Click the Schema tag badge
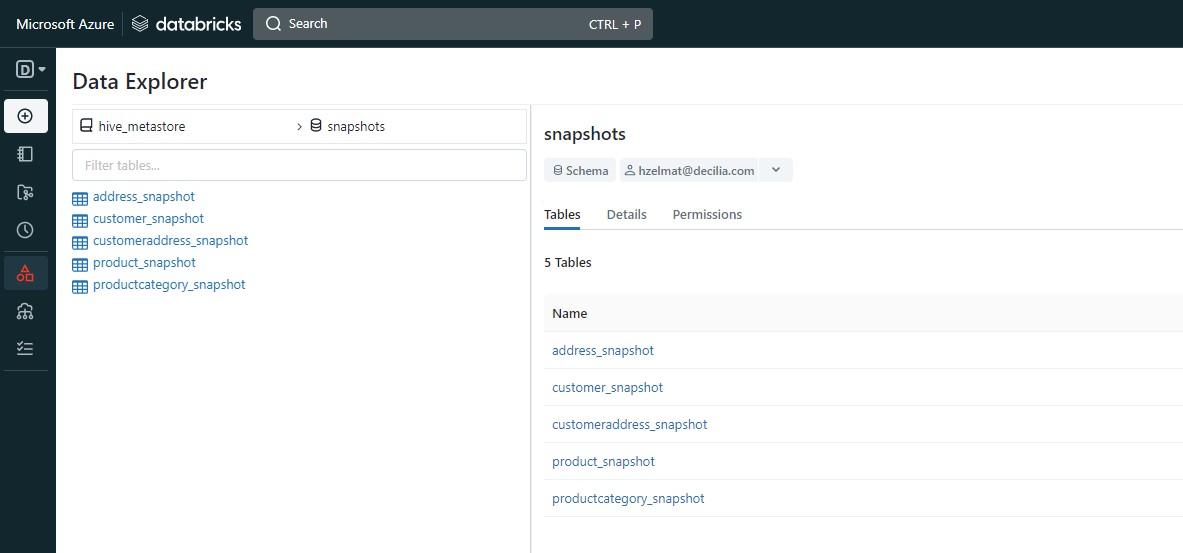The height and width of the screenshot is (553, 1183). pyautogui.click(x=580, y=171)
